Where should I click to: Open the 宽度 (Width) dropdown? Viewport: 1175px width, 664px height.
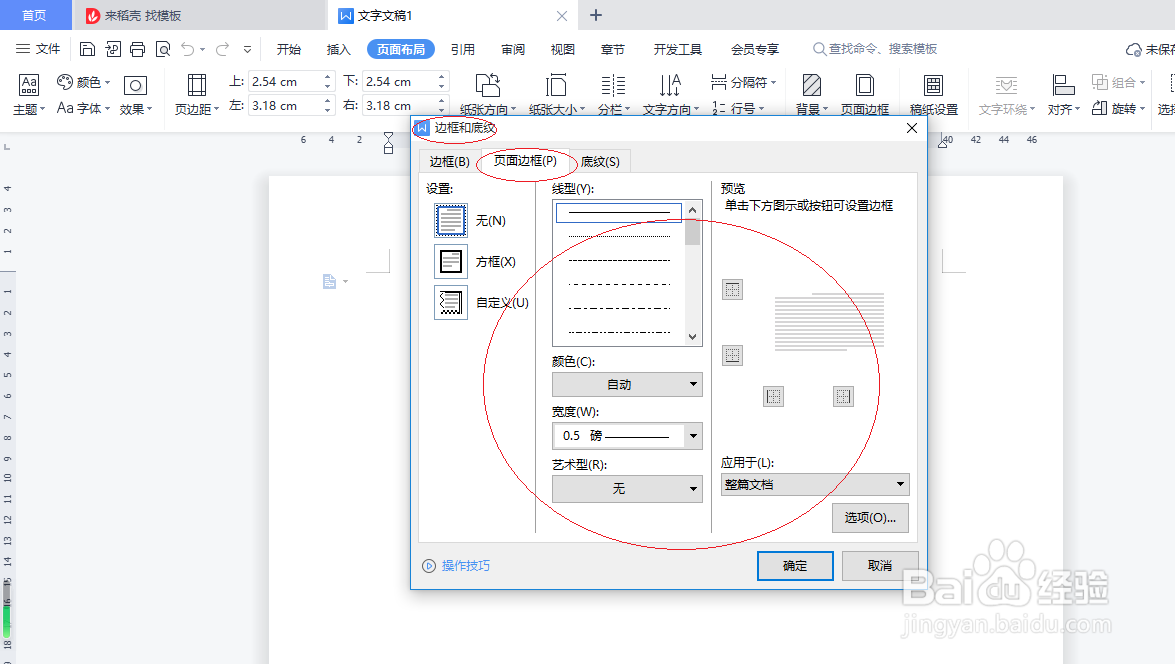coord(692,436)
